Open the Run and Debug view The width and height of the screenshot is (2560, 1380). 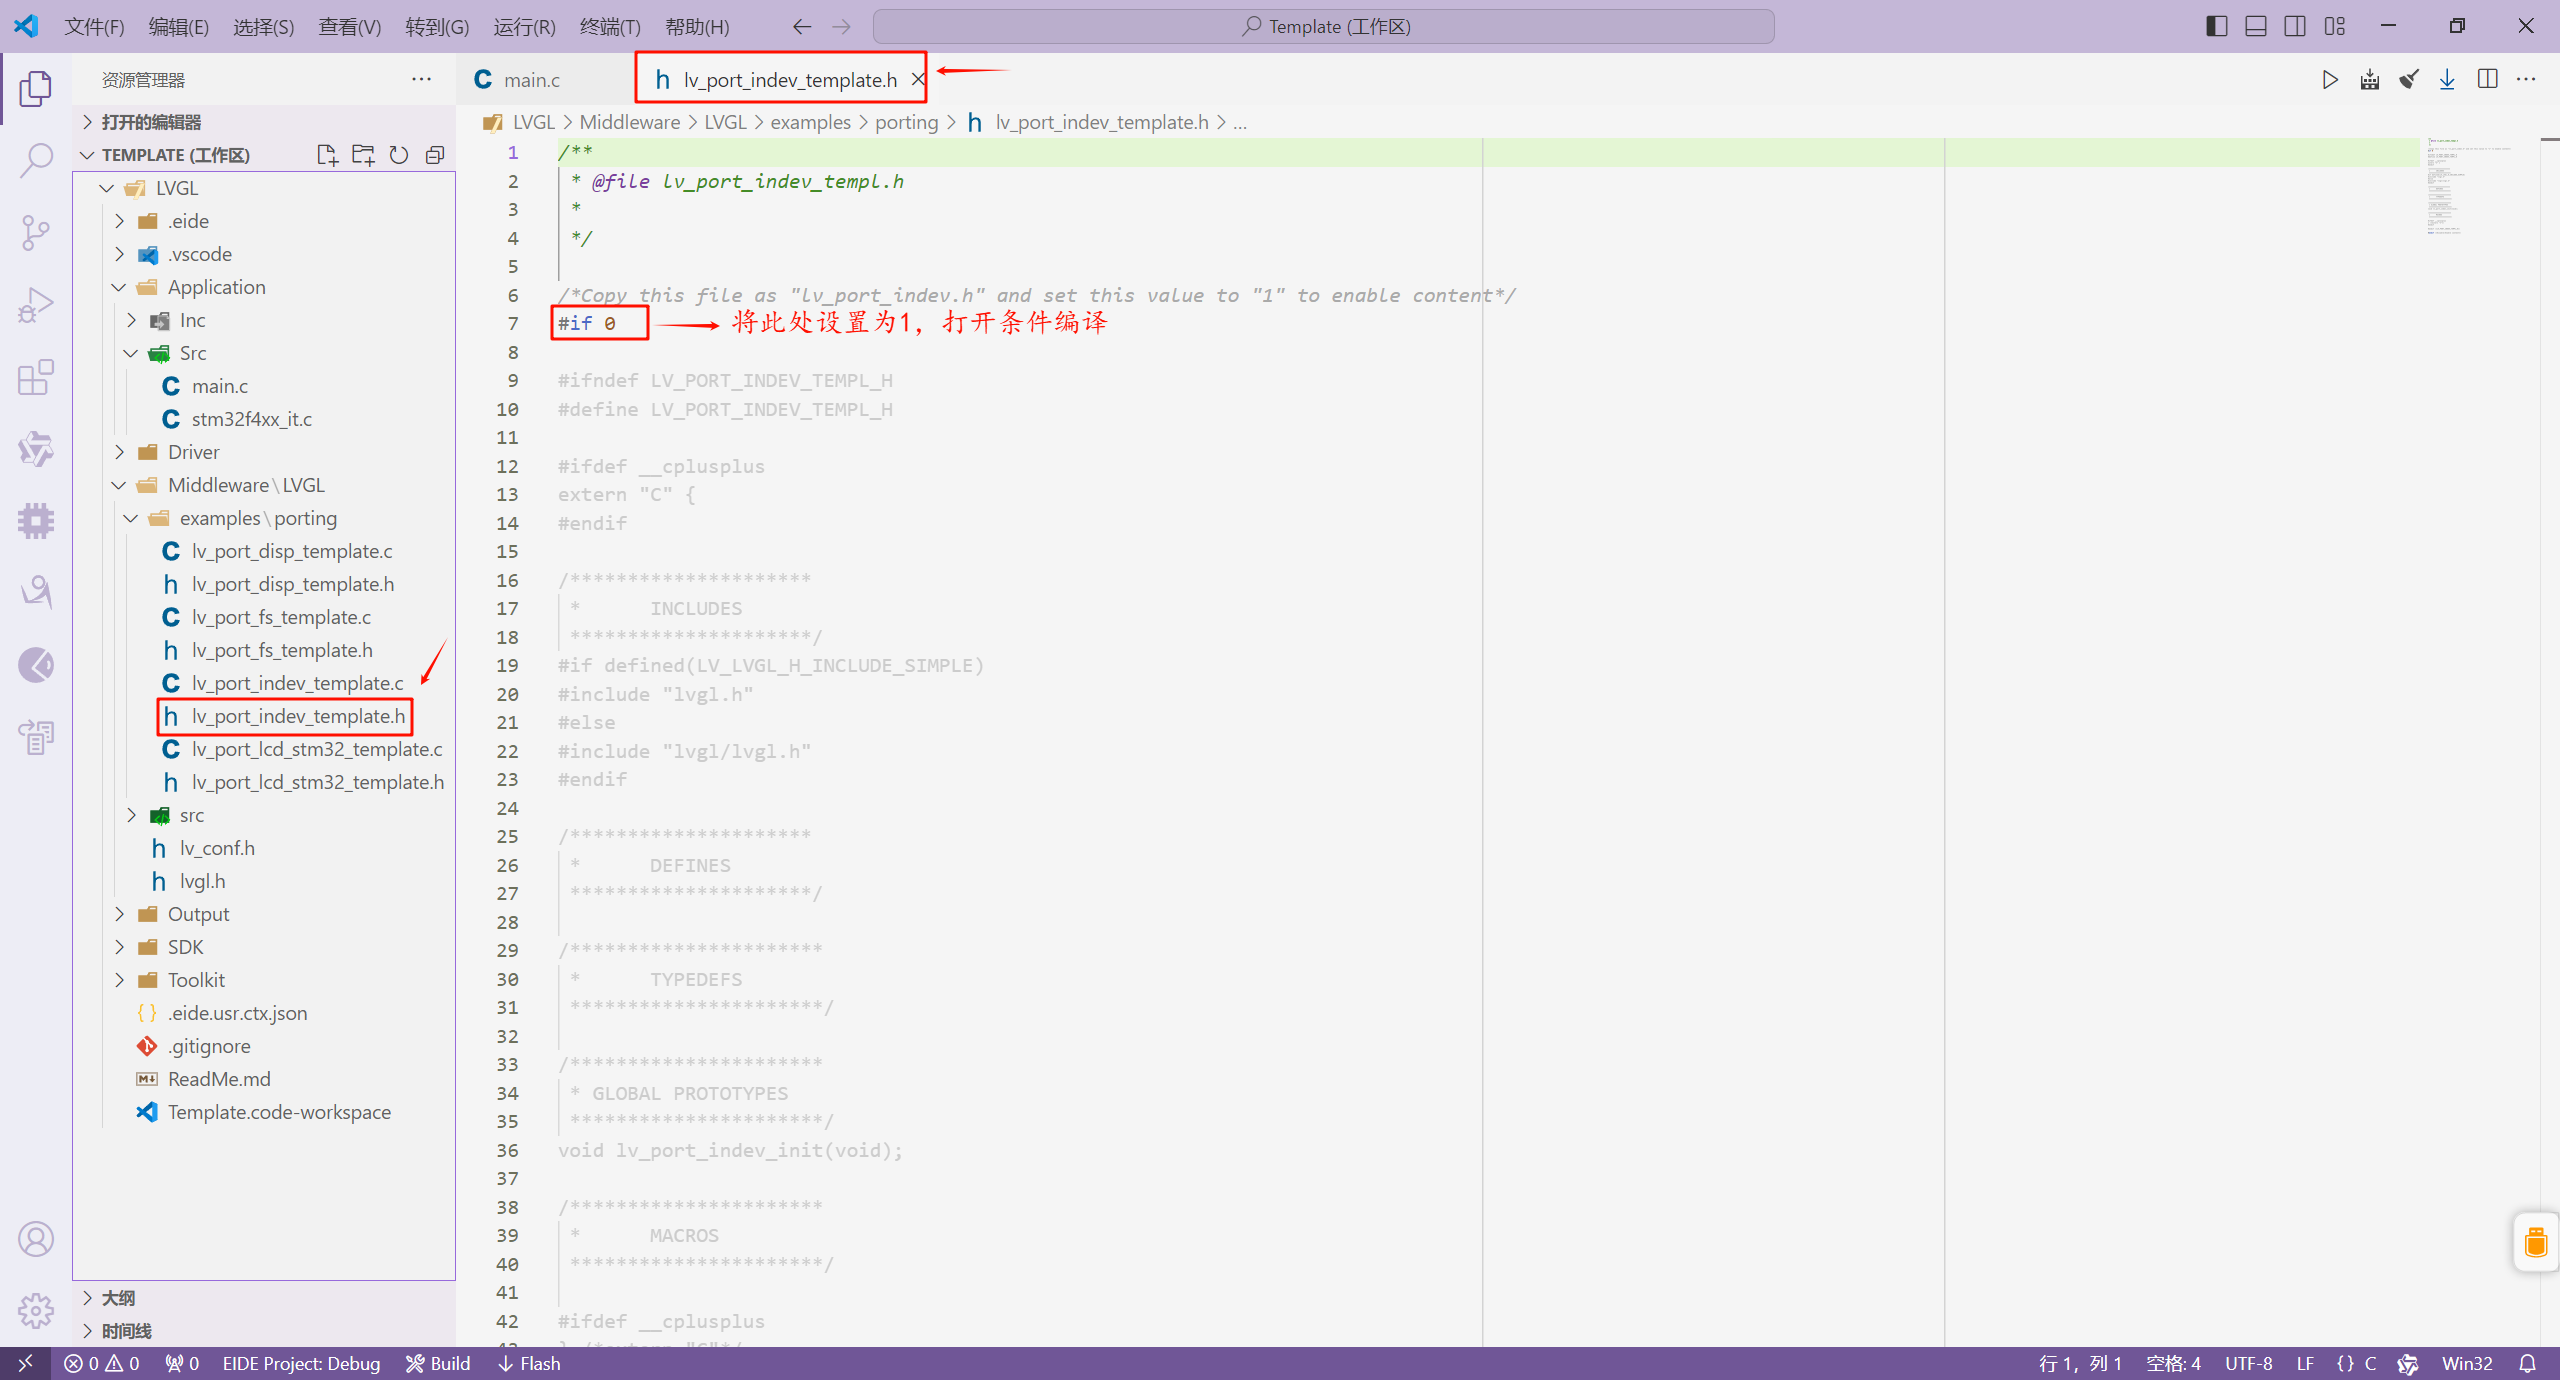click(x=36, y=304)
